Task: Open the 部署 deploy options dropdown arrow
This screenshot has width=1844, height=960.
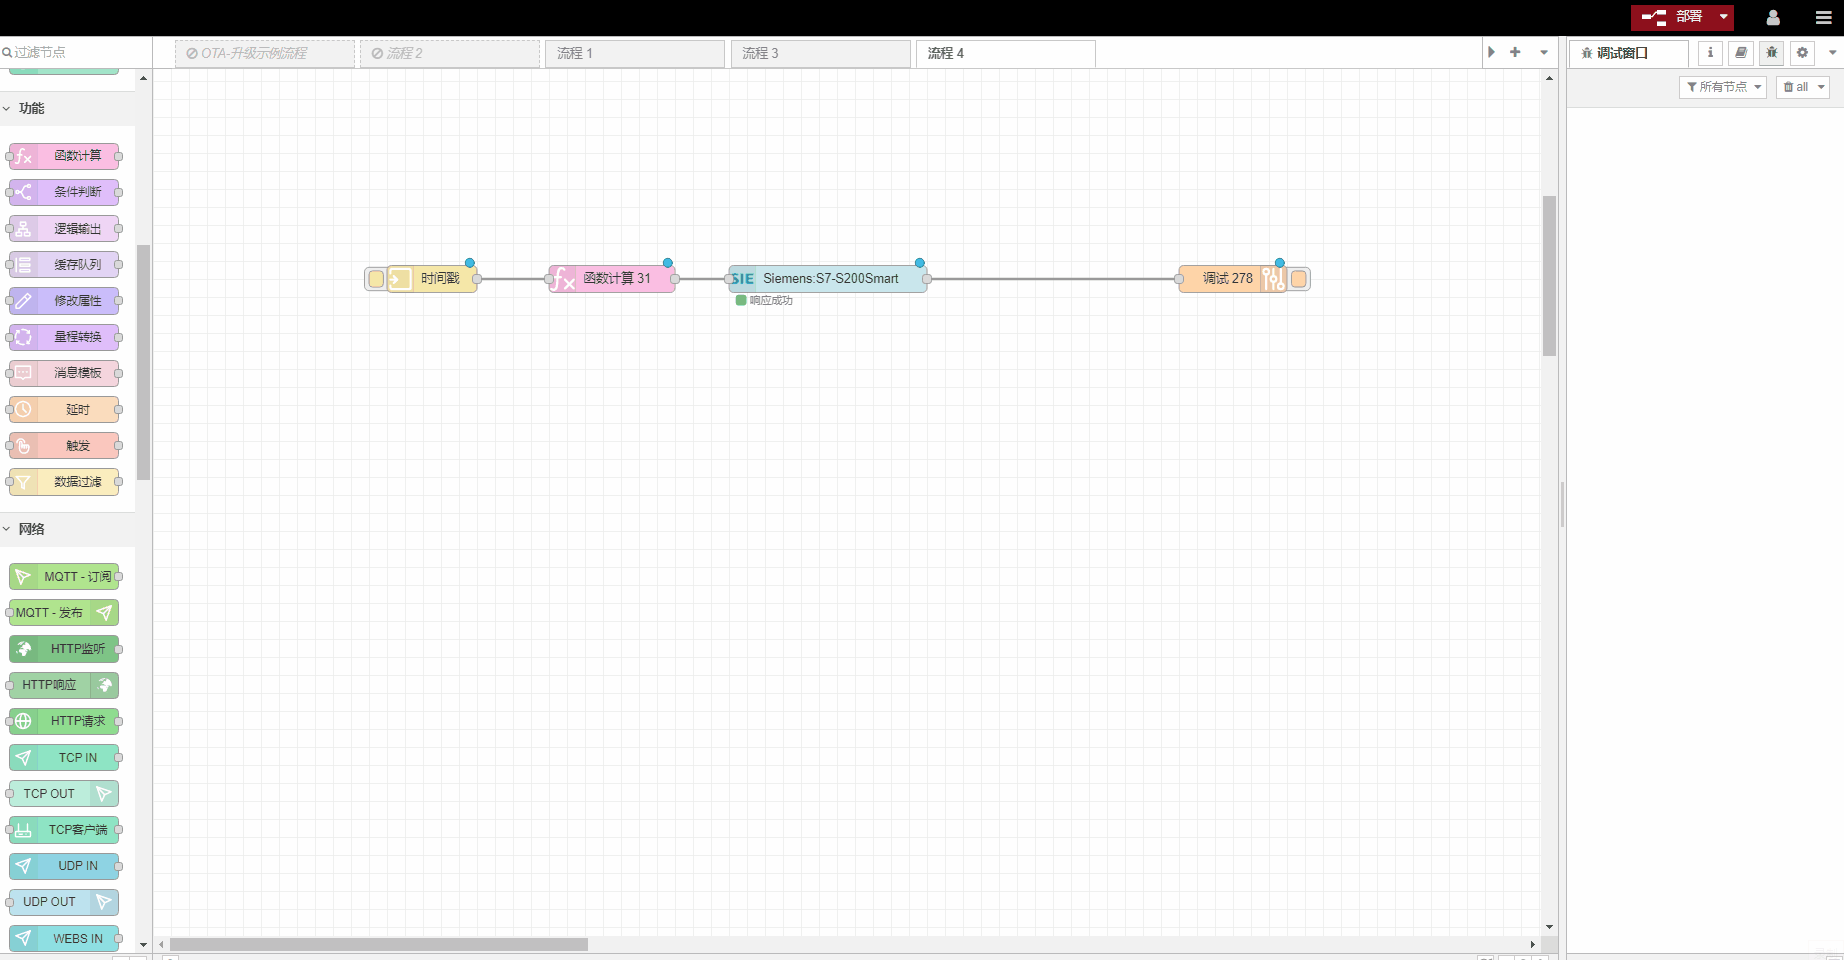Action: 1723,17
